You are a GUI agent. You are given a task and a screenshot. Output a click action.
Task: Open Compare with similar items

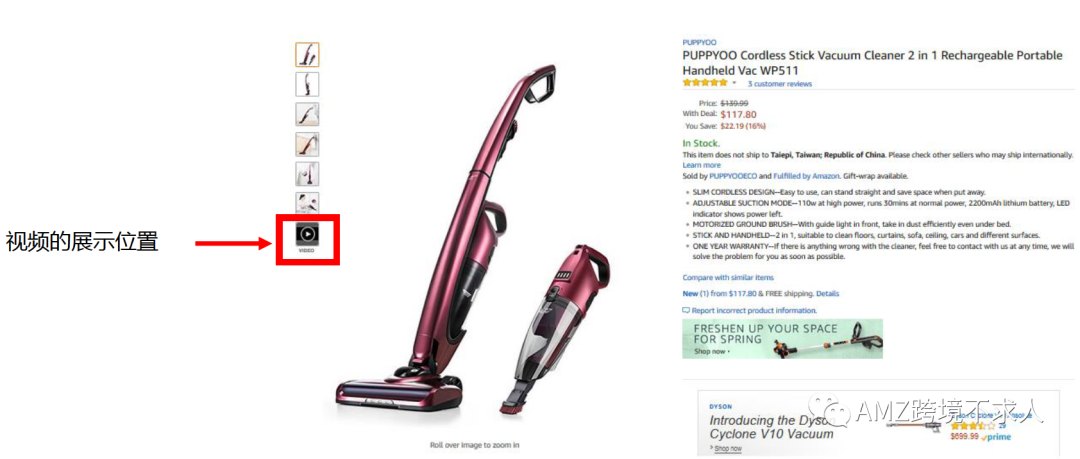coord(728,277)
